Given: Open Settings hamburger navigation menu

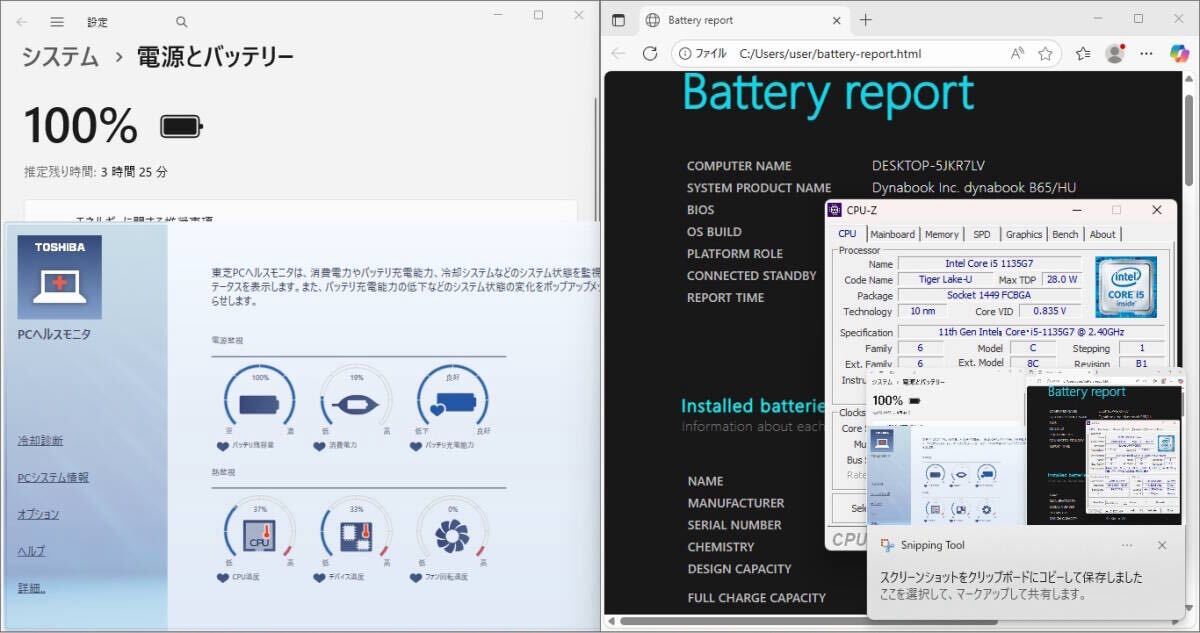Looking at the screenshot, I should coord(57,21).
